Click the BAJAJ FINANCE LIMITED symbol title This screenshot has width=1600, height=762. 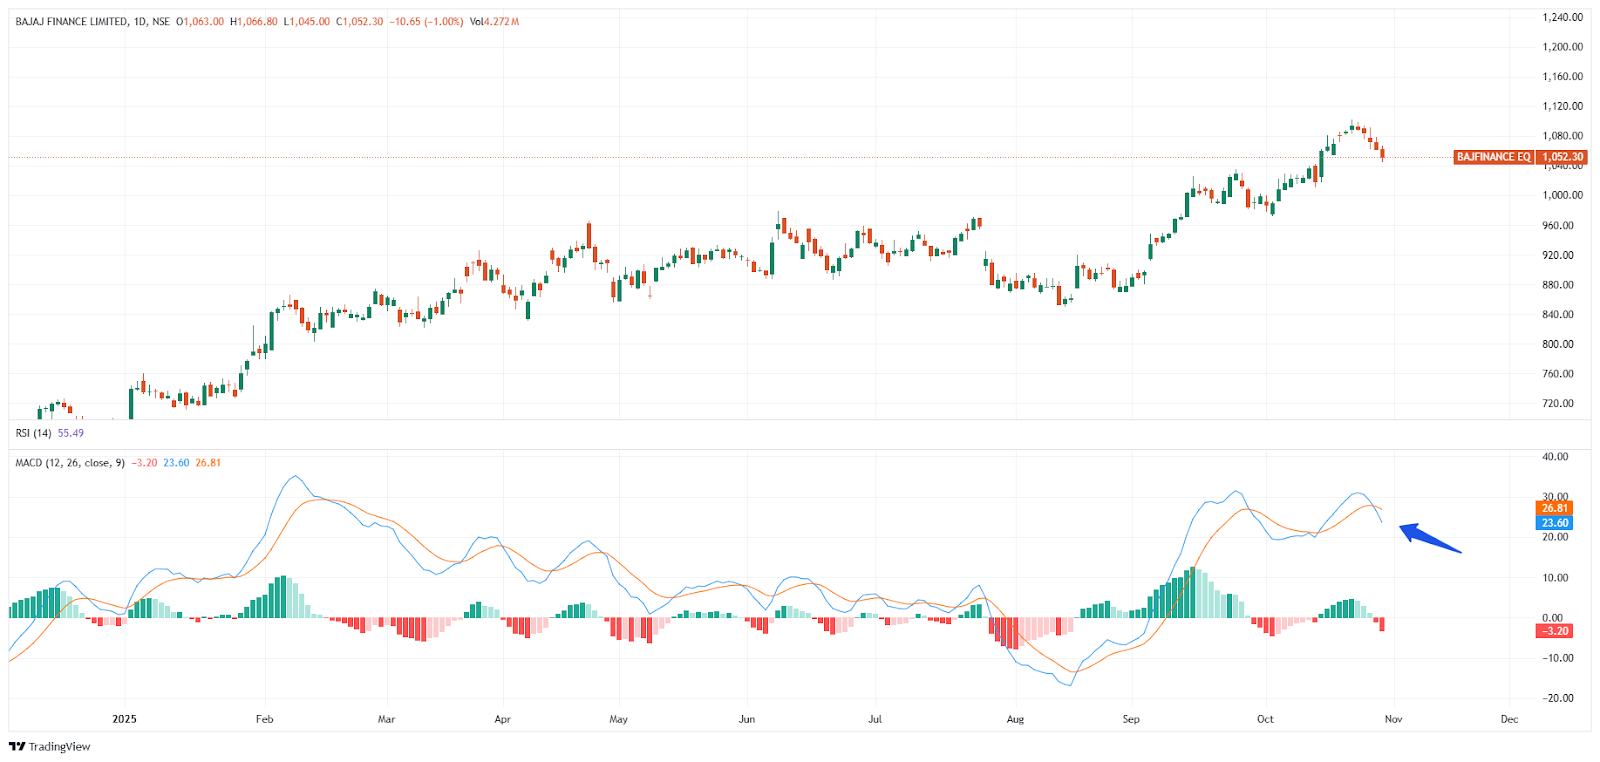(71, 22)
